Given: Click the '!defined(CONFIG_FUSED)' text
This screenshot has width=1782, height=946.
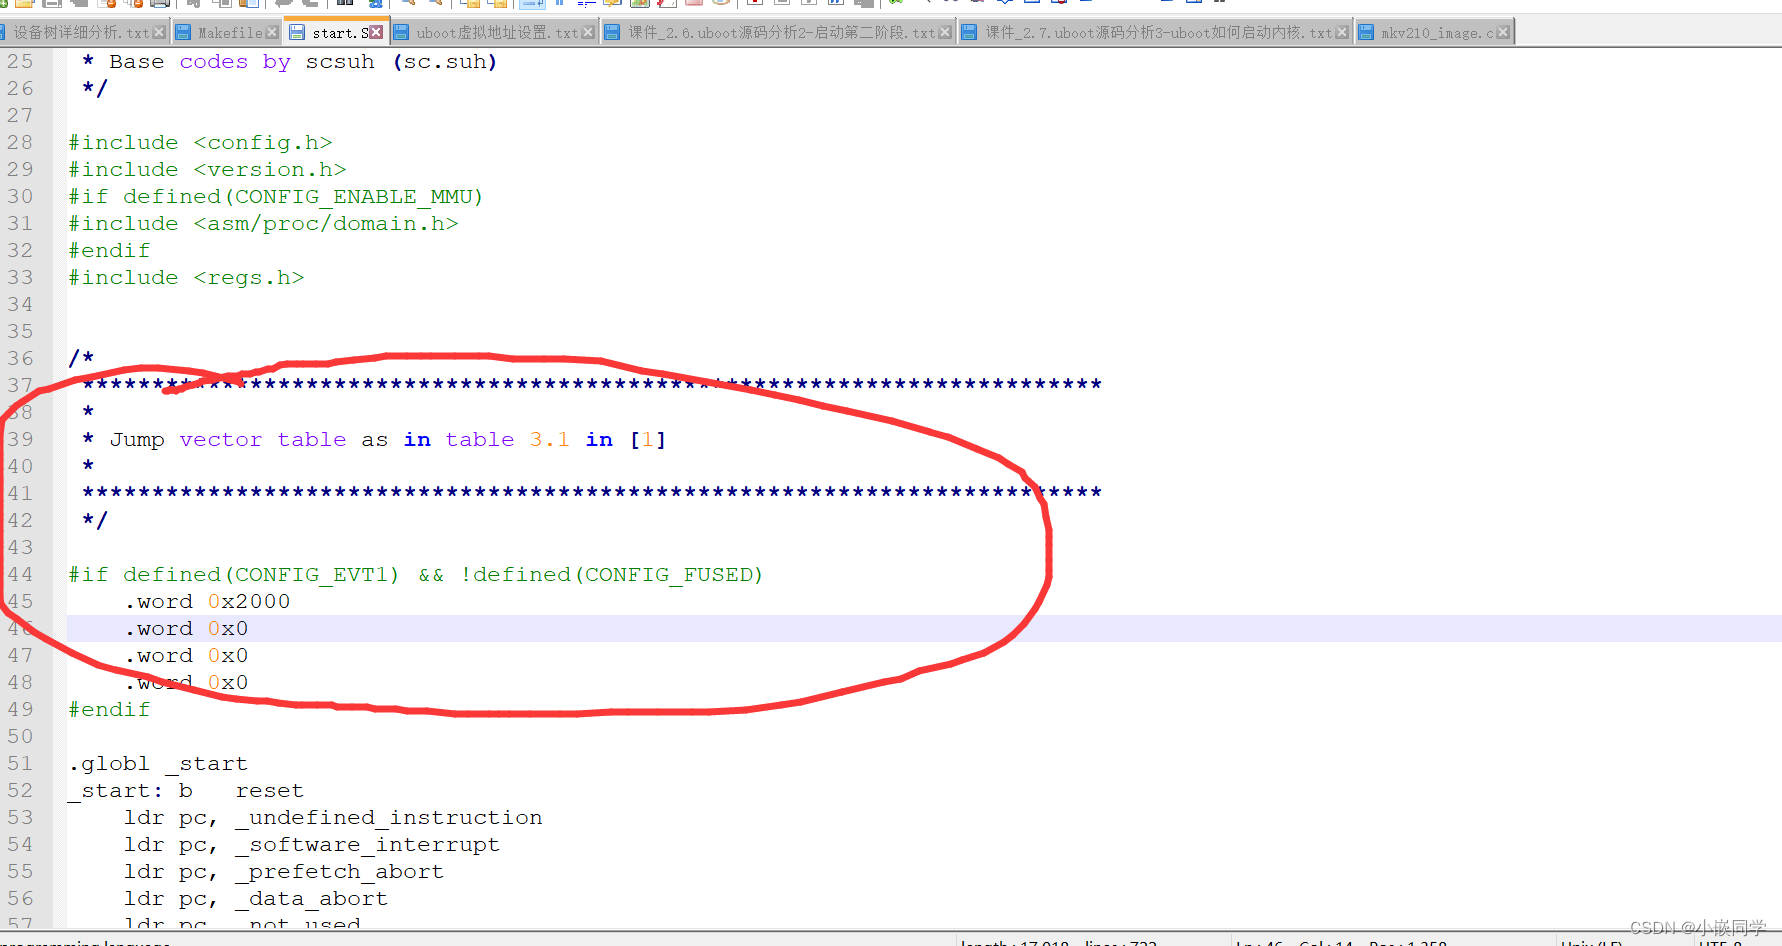Looking at the screenshot, I should coord(612,575).
